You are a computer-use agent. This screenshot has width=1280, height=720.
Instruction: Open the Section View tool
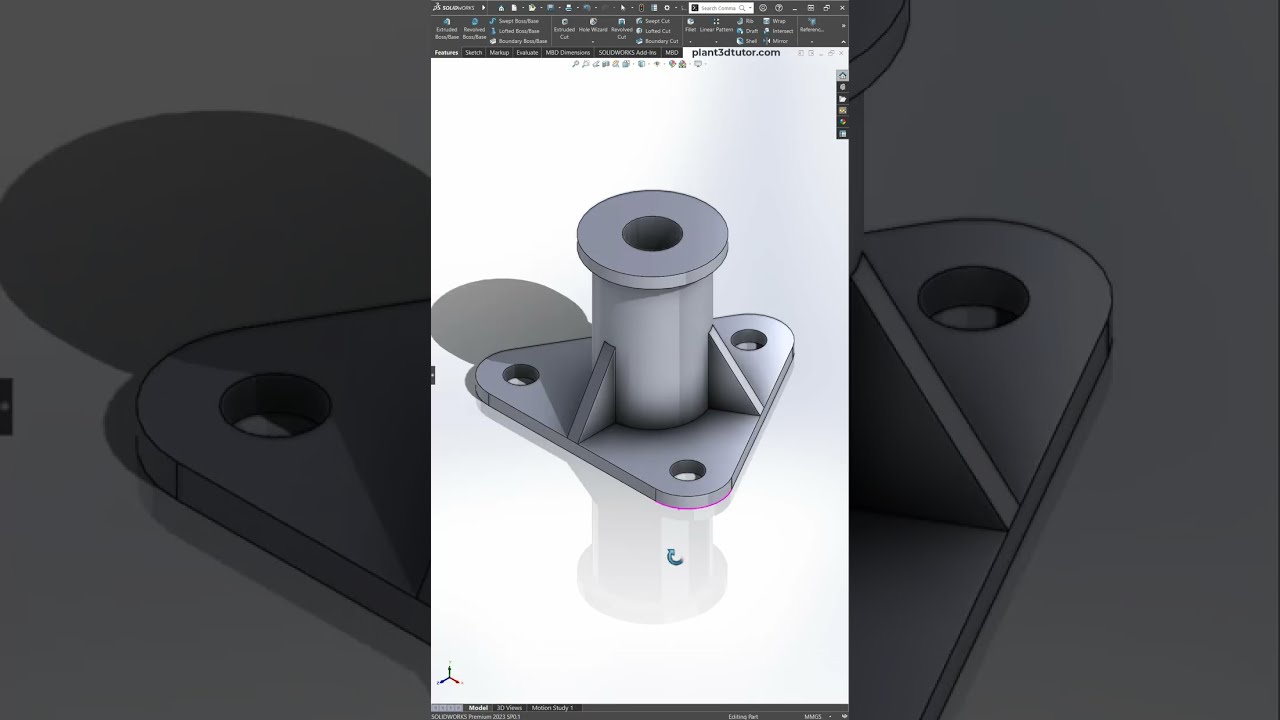tap(605, 64)
